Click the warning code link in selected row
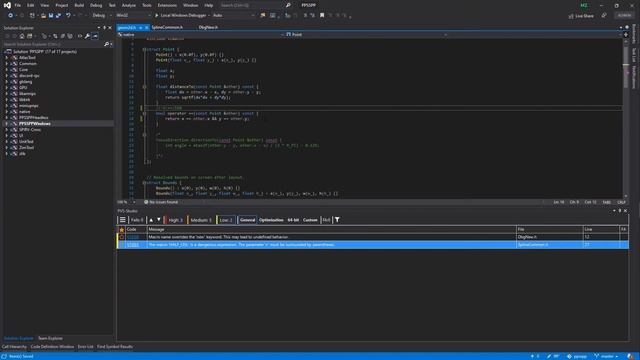Screen dimensions: 640x360 133,245
